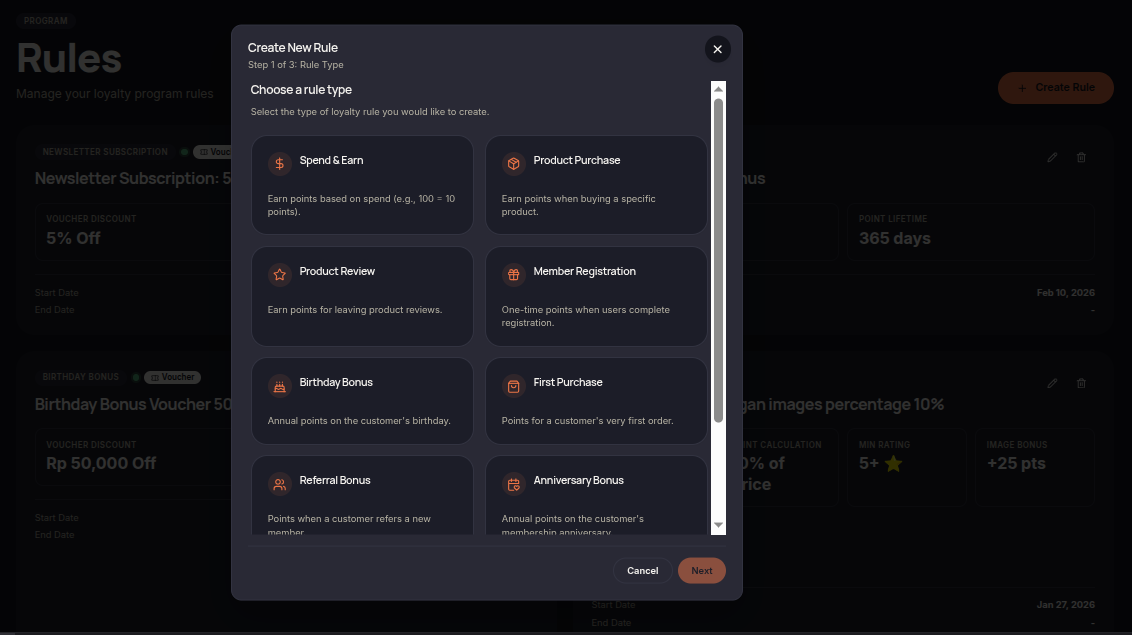This screenshot has width=1132, height=635.
Task: Click the 'Choose a rule type' heading
Action: coord(301,89)
